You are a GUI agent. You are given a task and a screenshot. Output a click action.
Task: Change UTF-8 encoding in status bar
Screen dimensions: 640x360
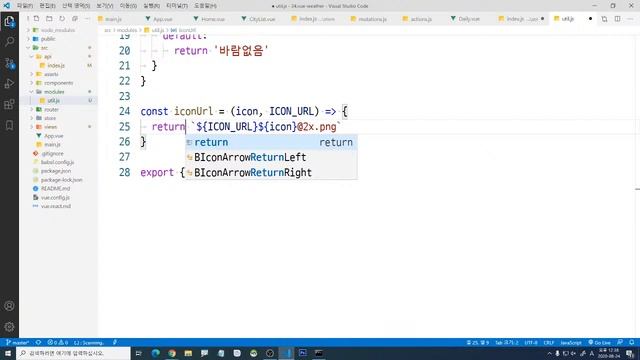[531, 342]
